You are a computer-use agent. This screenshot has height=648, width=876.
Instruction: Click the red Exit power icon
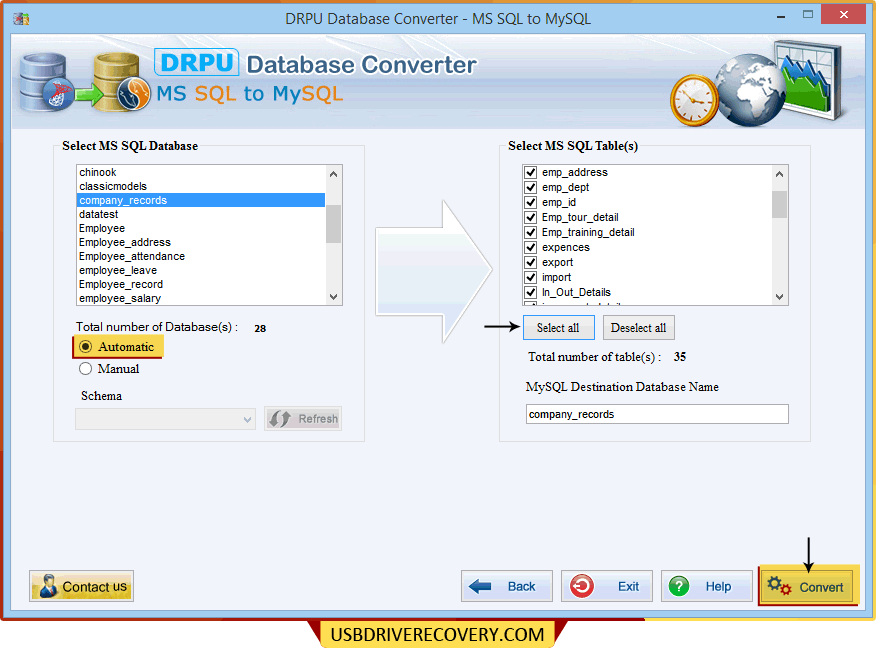tap(582, 586)
